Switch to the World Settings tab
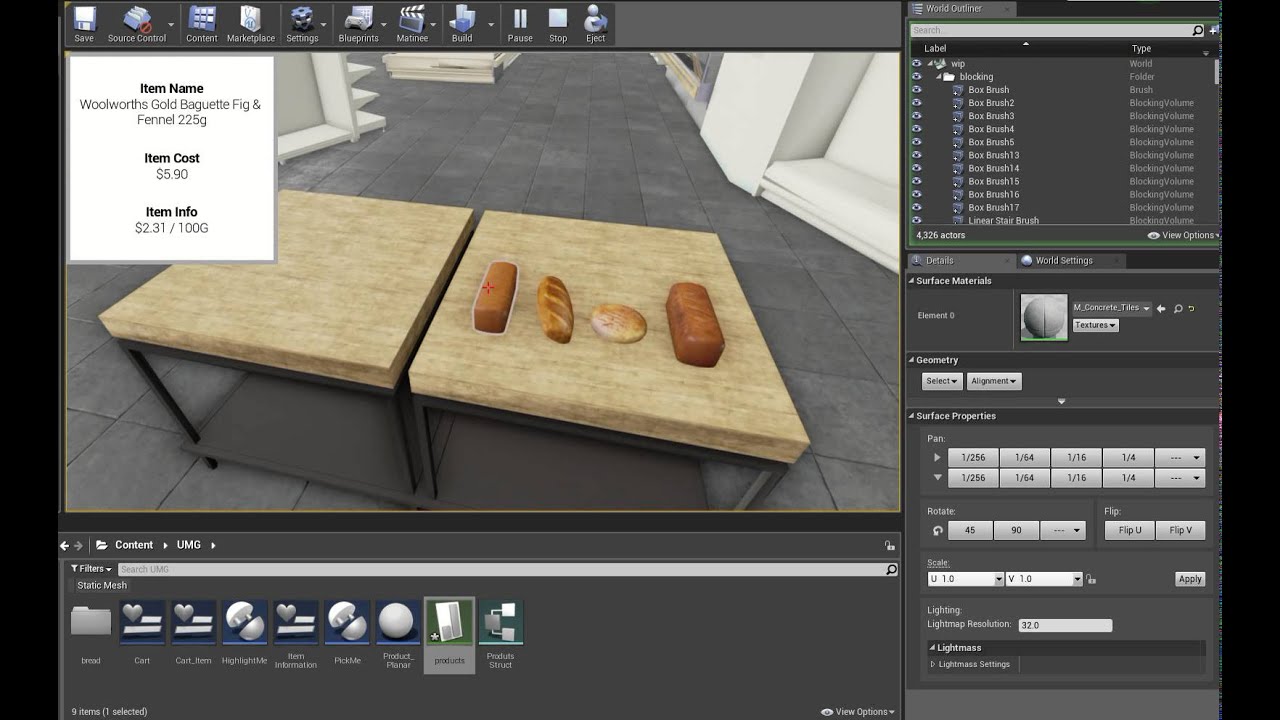Image resolution: width=1280 pixels, height=720 pixels. 1063,261
